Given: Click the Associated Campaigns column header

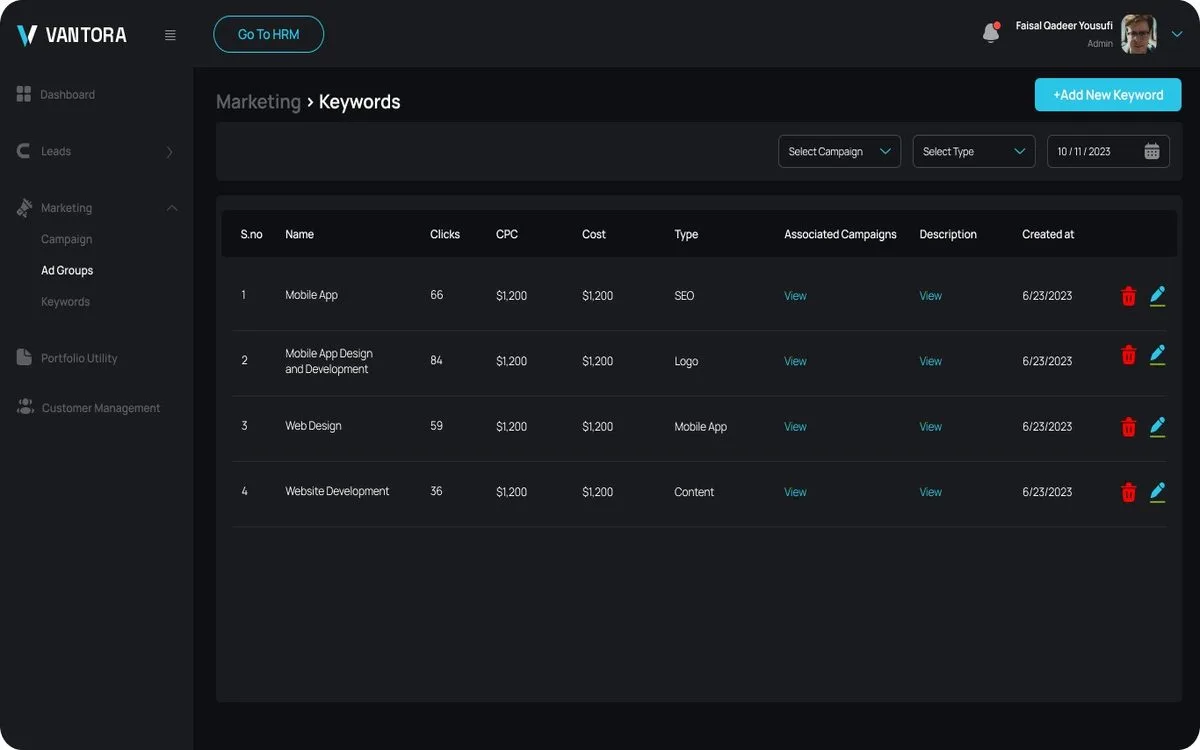Looking at the screenshot, I should point(840,234).
